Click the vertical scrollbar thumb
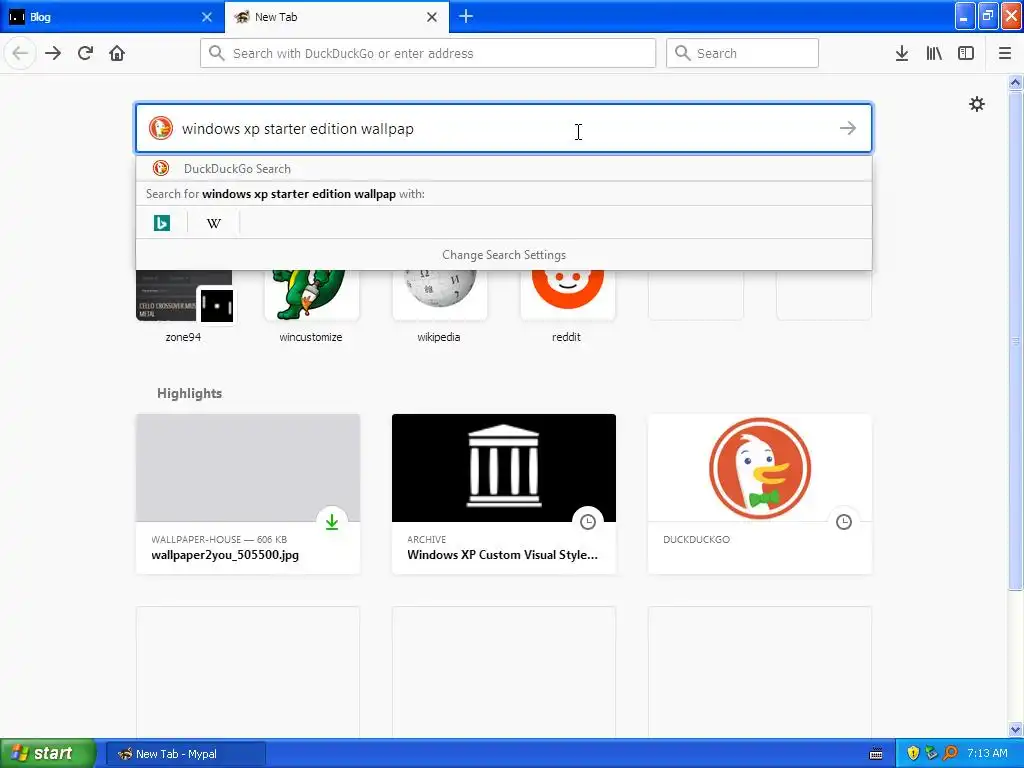The width and height of the screenshot is (1024, 768). coord(1015,340)
